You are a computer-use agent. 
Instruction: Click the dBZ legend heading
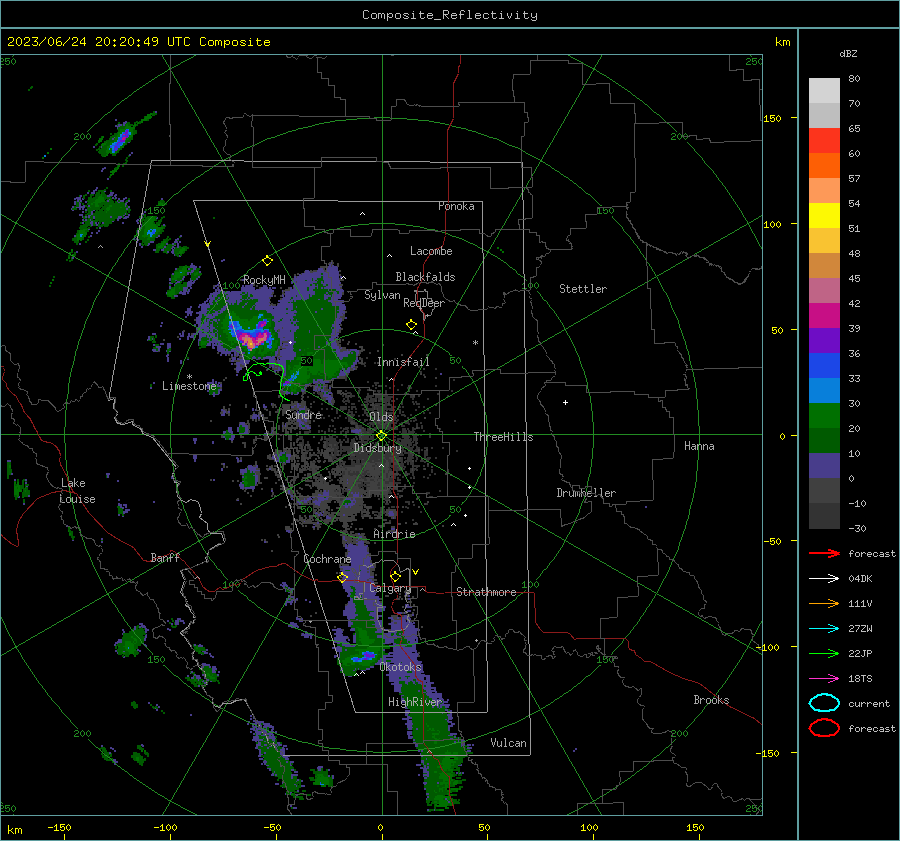[848, 54]
